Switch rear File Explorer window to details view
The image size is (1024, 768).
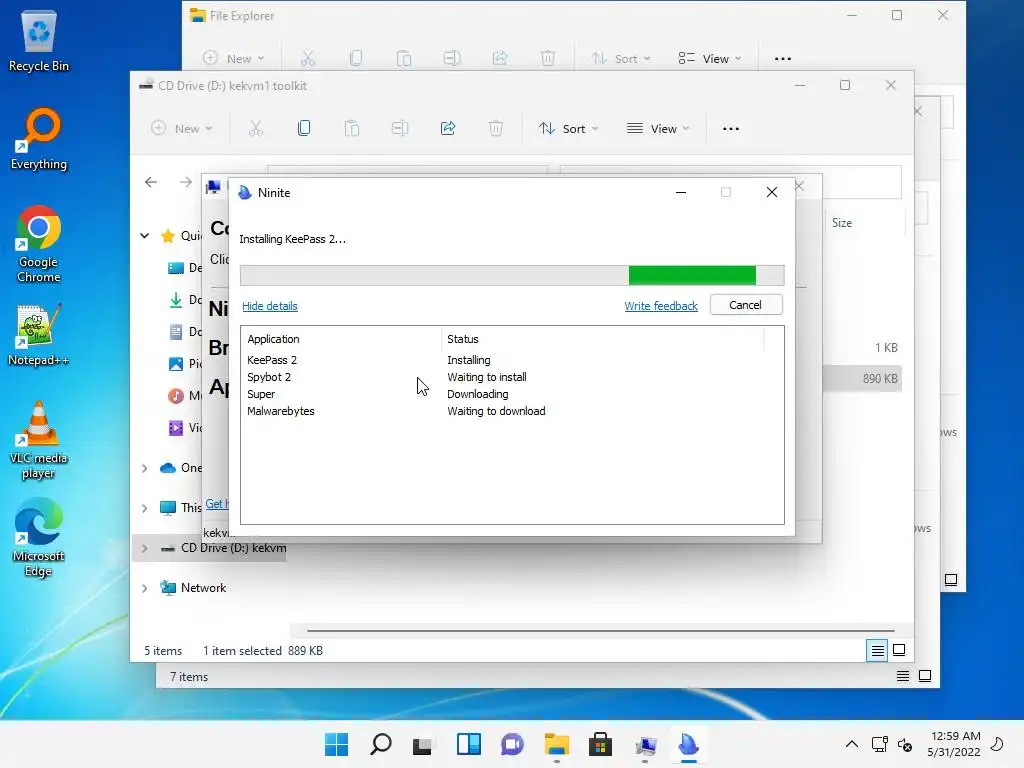(903, 676)
